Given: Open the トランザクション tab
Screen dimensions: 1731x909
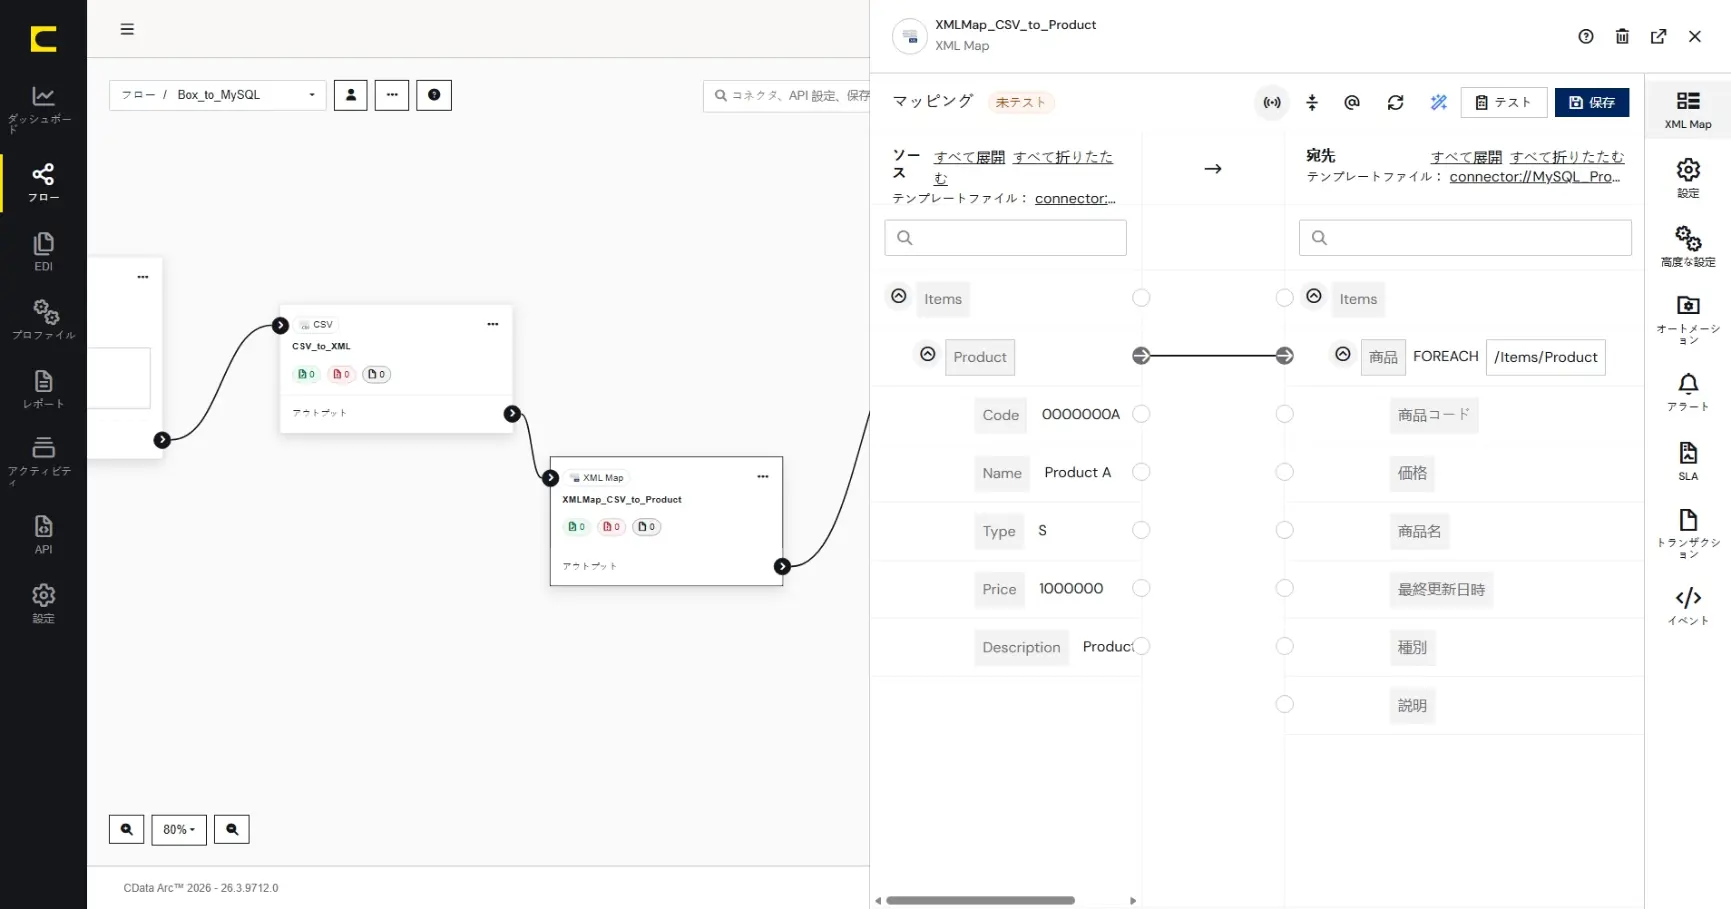Looking at the screenshot, I should 1688,534.
